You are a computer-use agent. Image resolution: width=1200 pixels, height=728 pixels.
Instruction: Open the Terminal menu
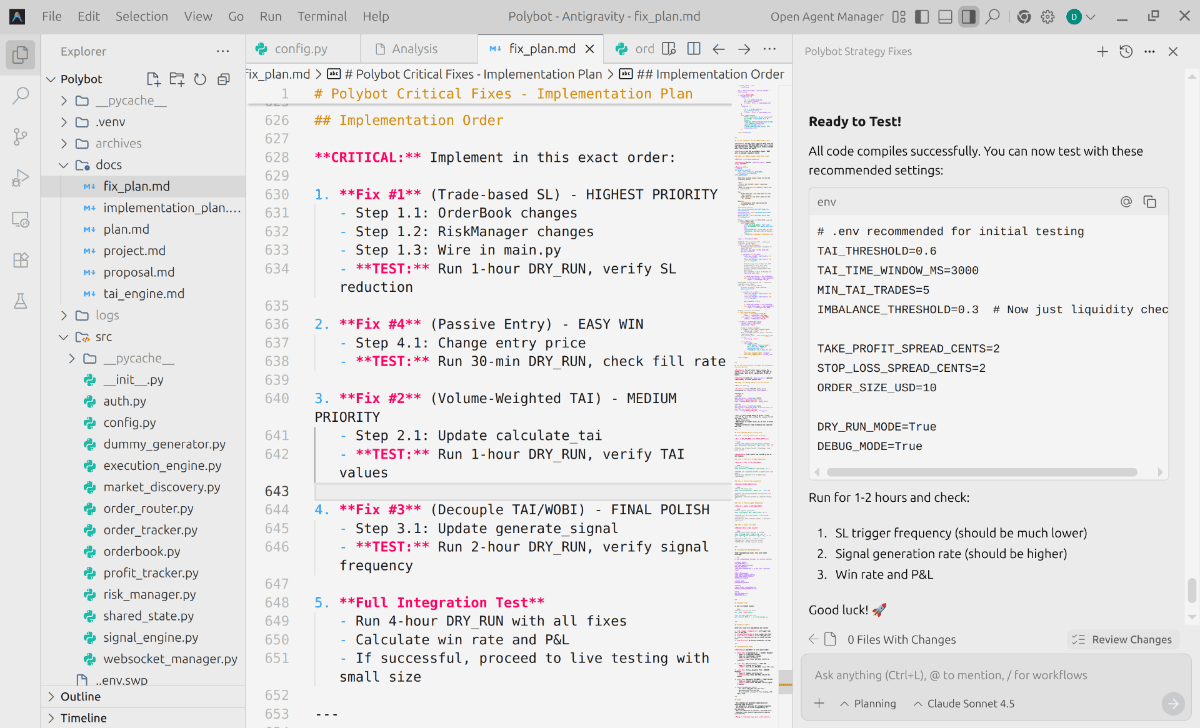coord(322,17)
